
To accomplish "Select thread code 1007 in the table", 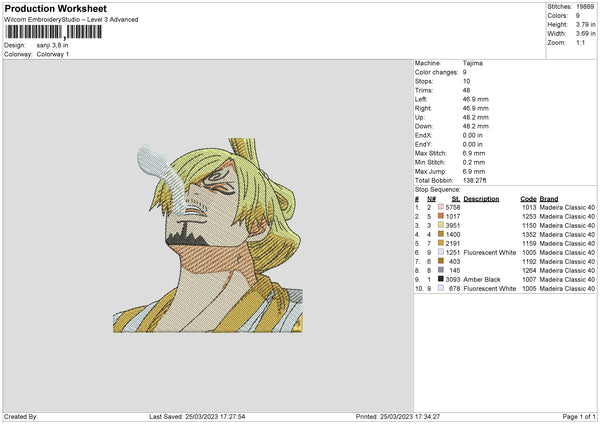I will click(529, 279).
